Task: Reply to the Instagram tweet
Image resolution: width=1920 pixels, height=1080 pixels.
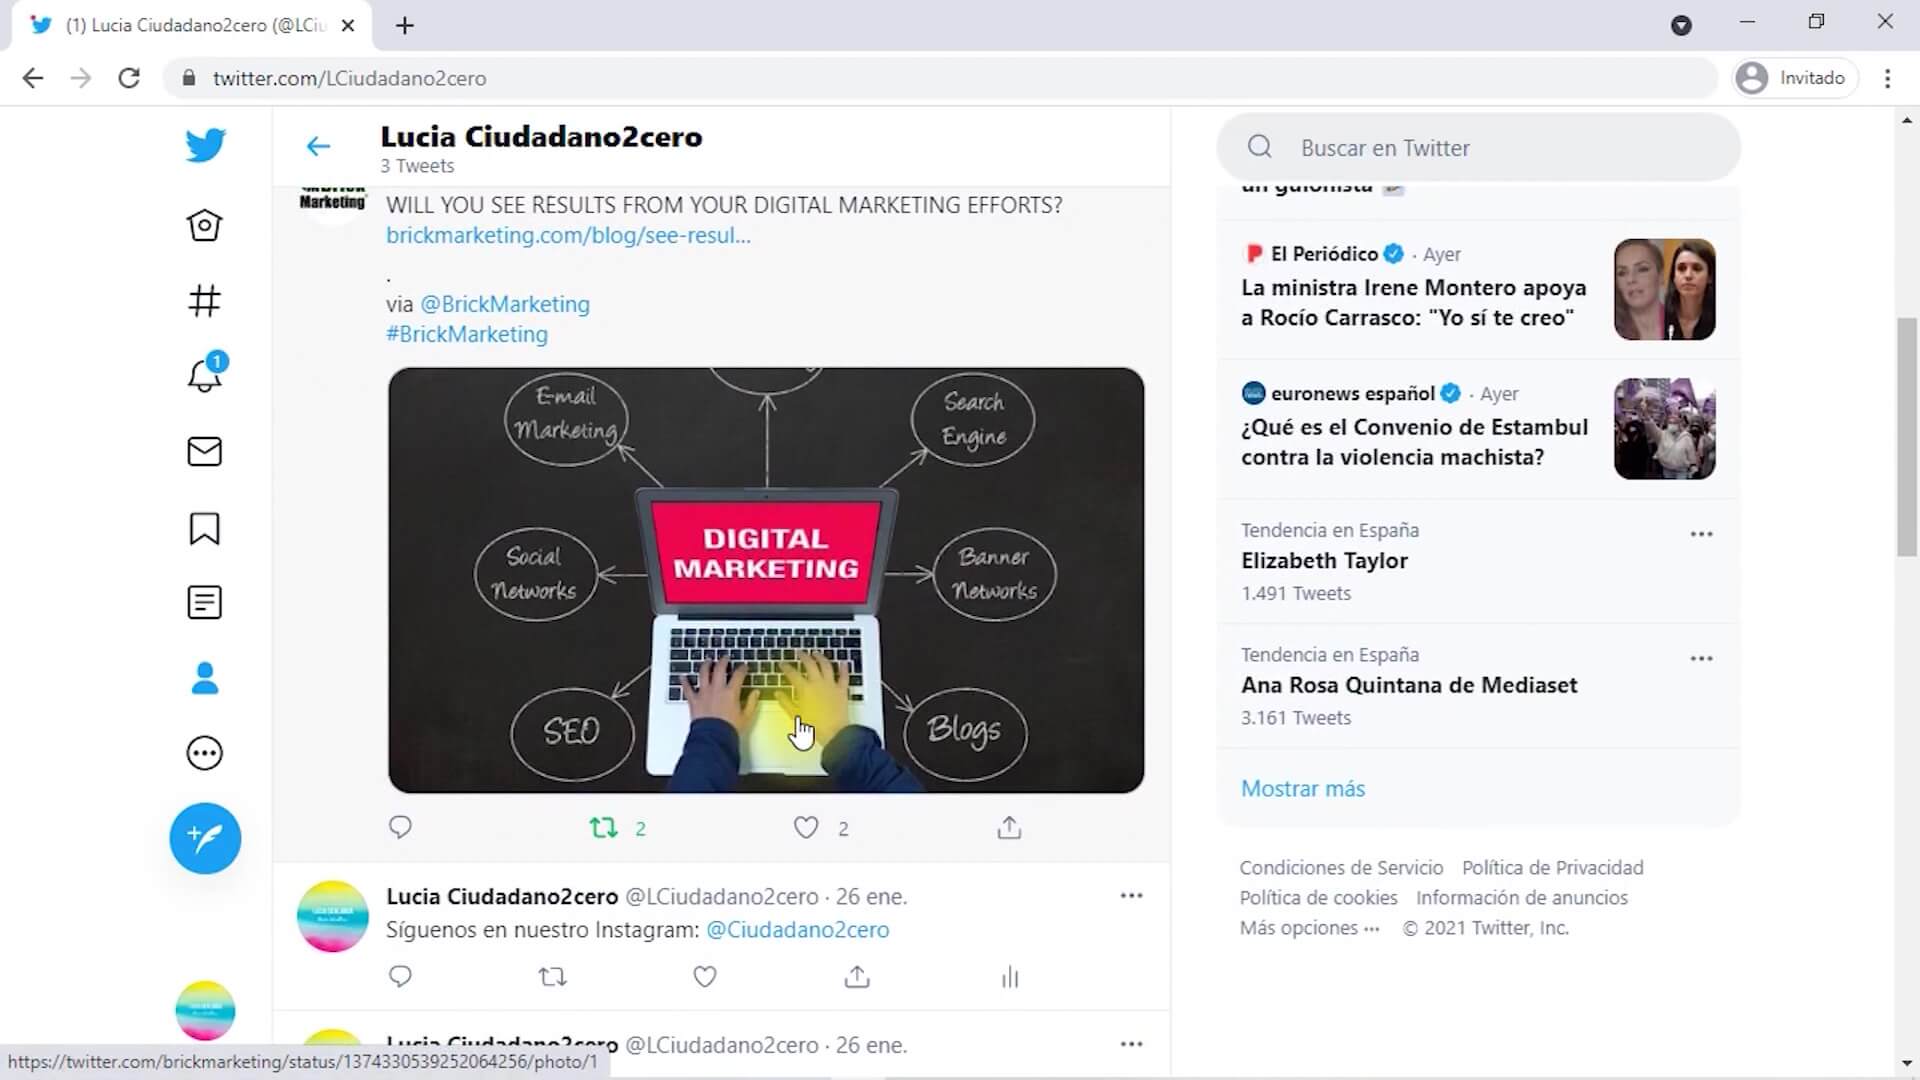Action: tap(400, 976)
